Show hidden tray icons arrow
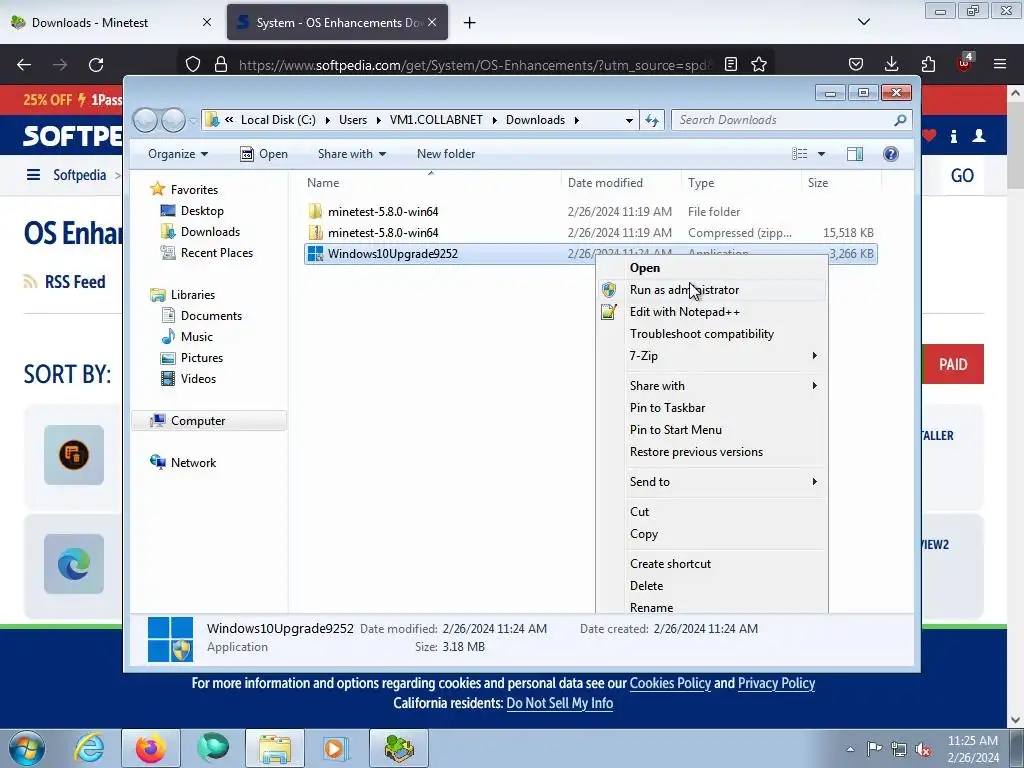This screenshot has height=768, width=1024. pyautogui.click(x=850, y=749)
